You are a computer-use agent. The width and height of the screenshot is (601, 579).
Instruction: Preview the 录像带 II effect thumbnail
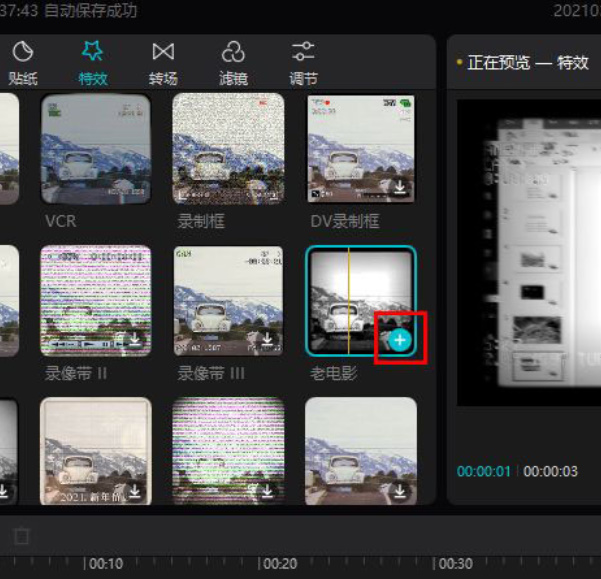96,301
